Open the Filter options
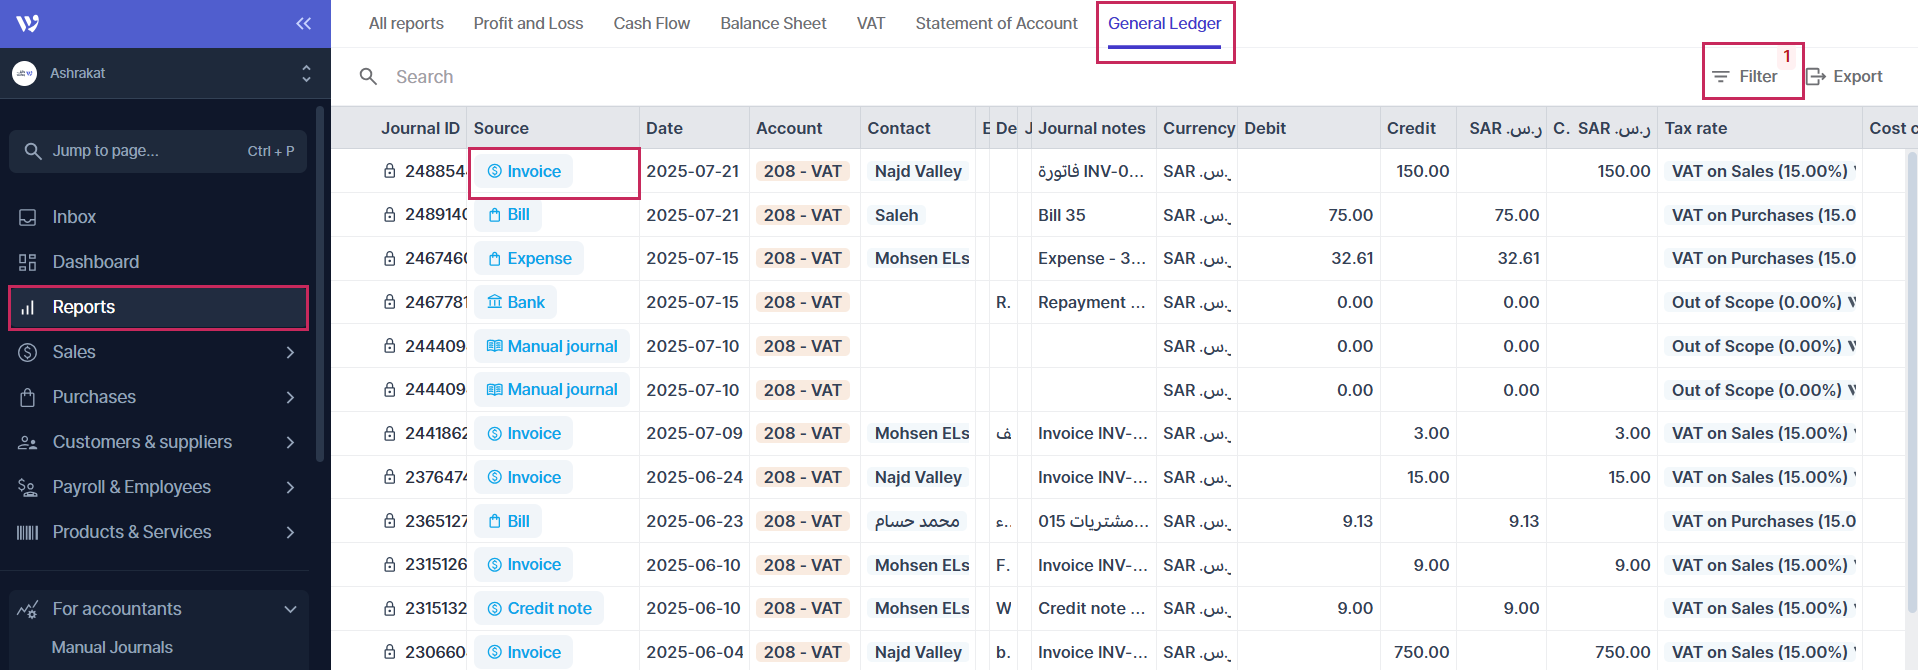This screenshot has width=1918, height=670. point(1745,77)
